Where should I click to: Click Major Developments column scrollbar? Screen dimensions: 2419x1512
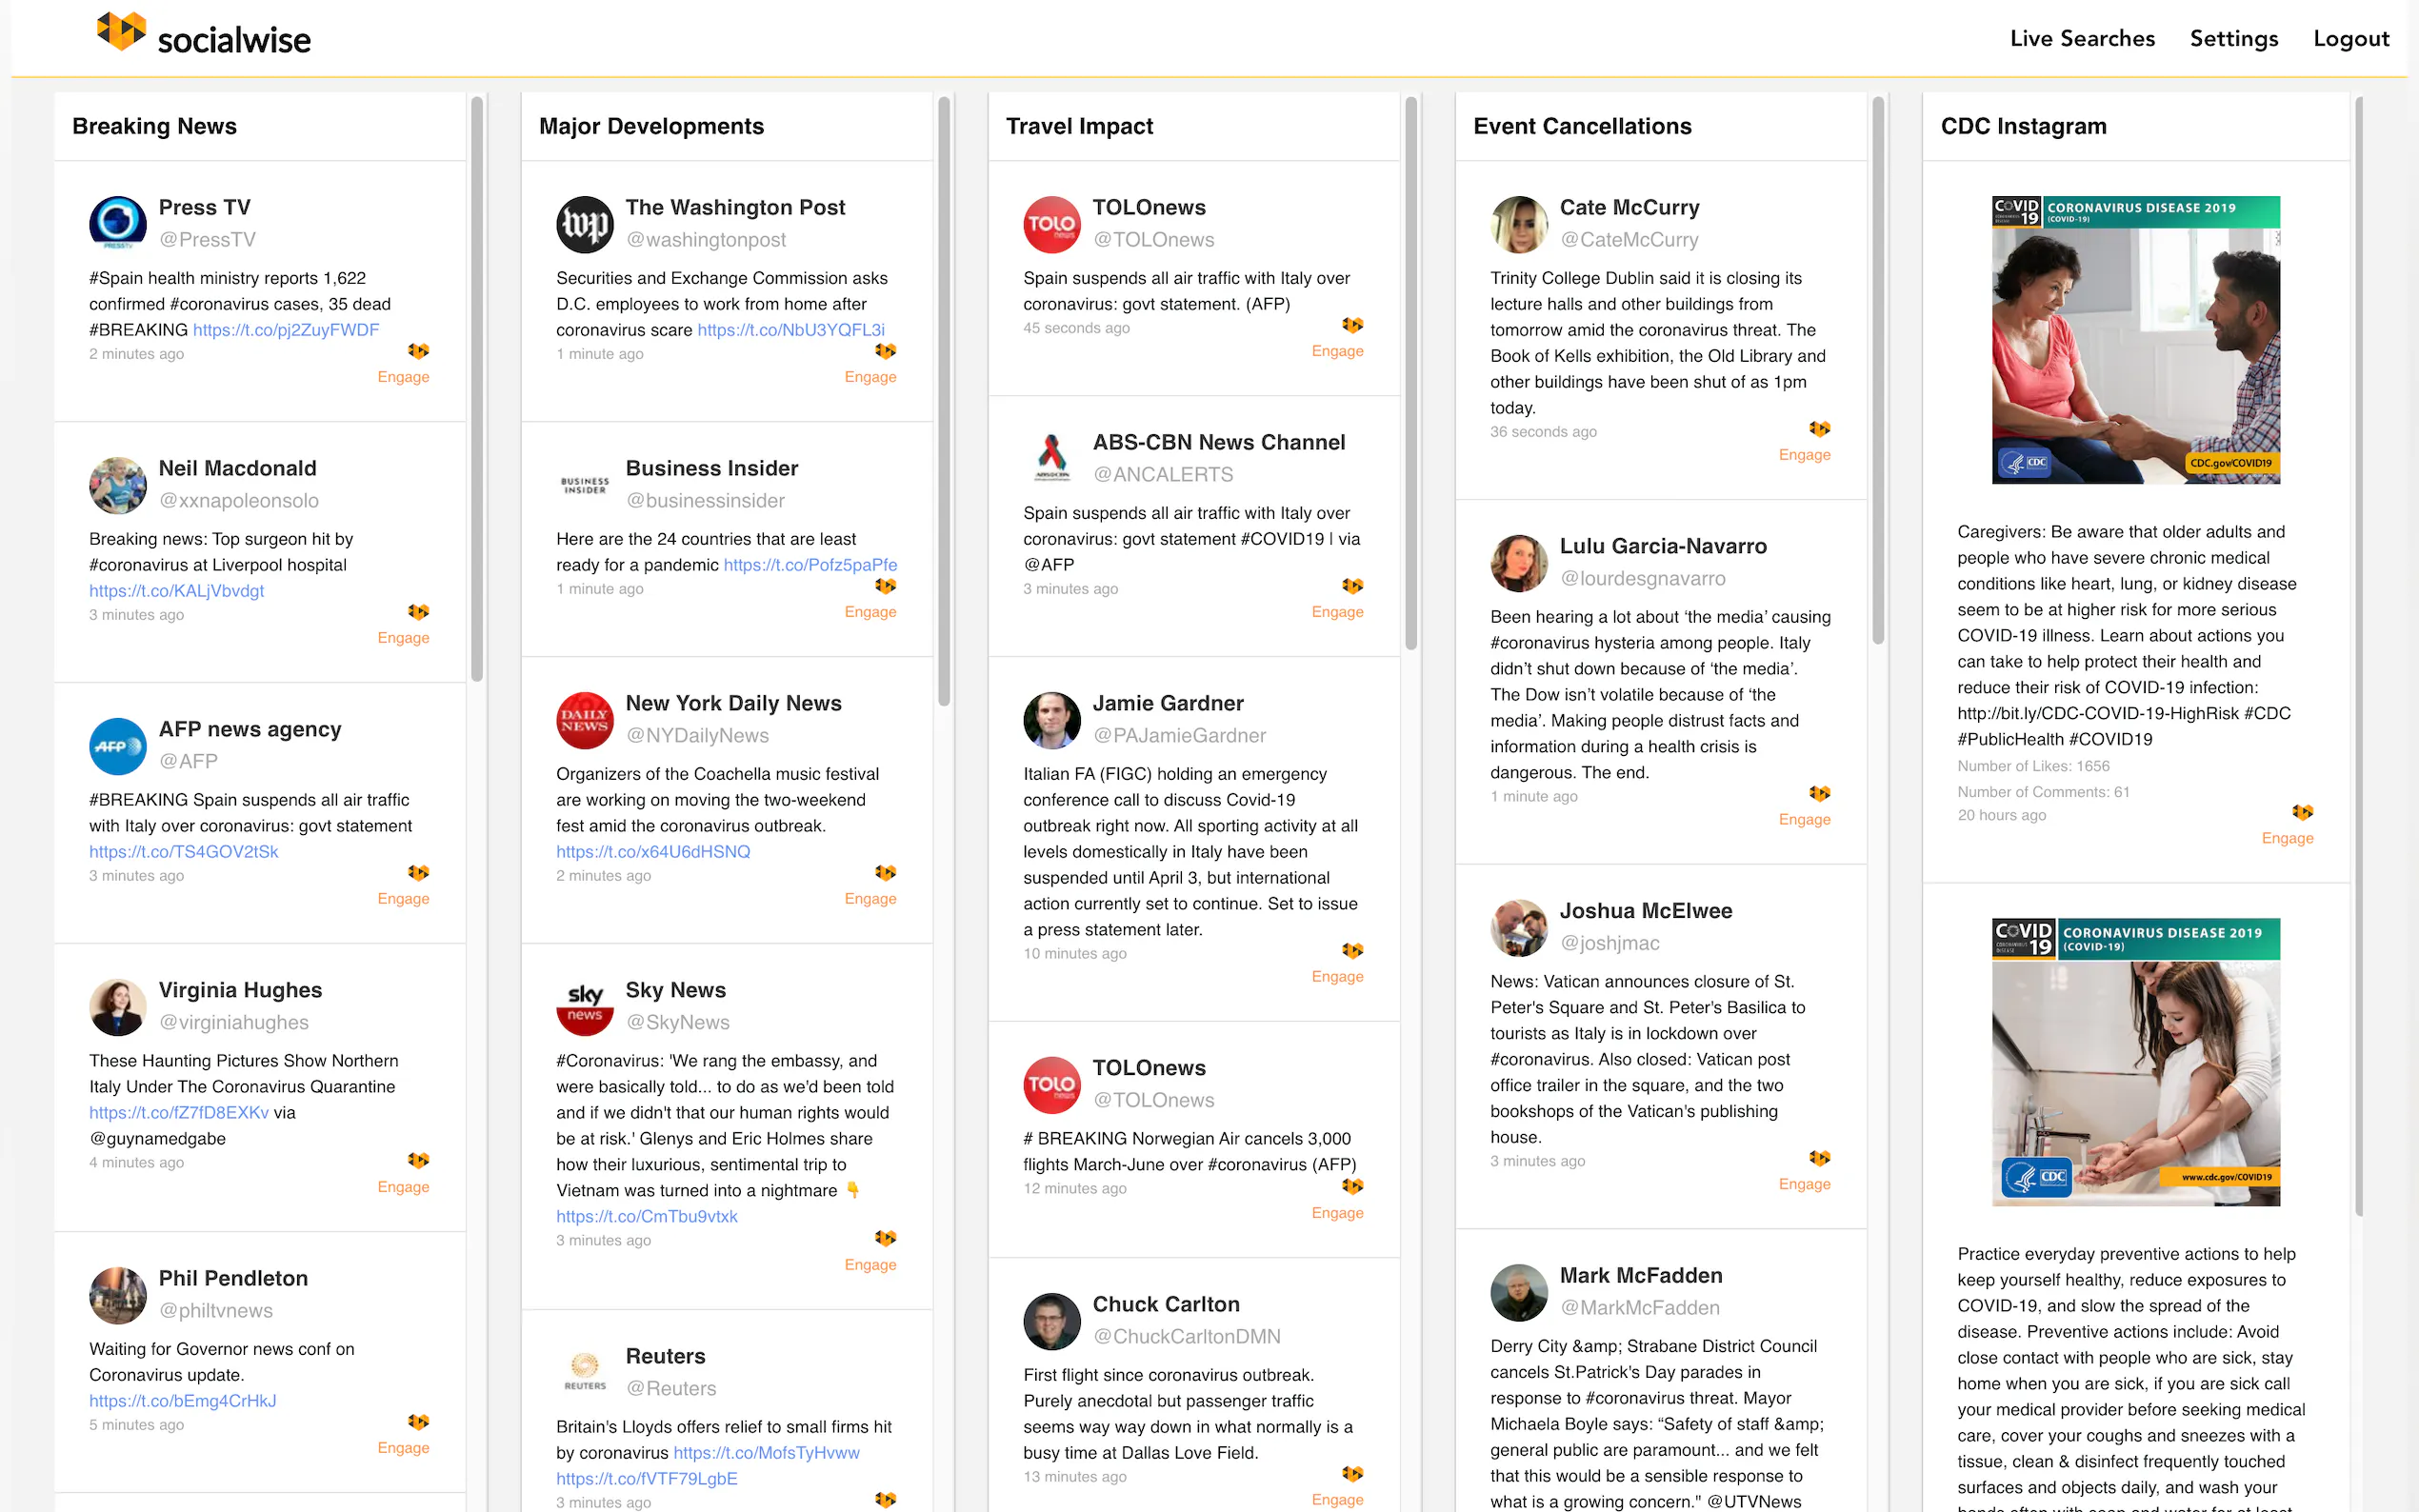click(944, 401)
